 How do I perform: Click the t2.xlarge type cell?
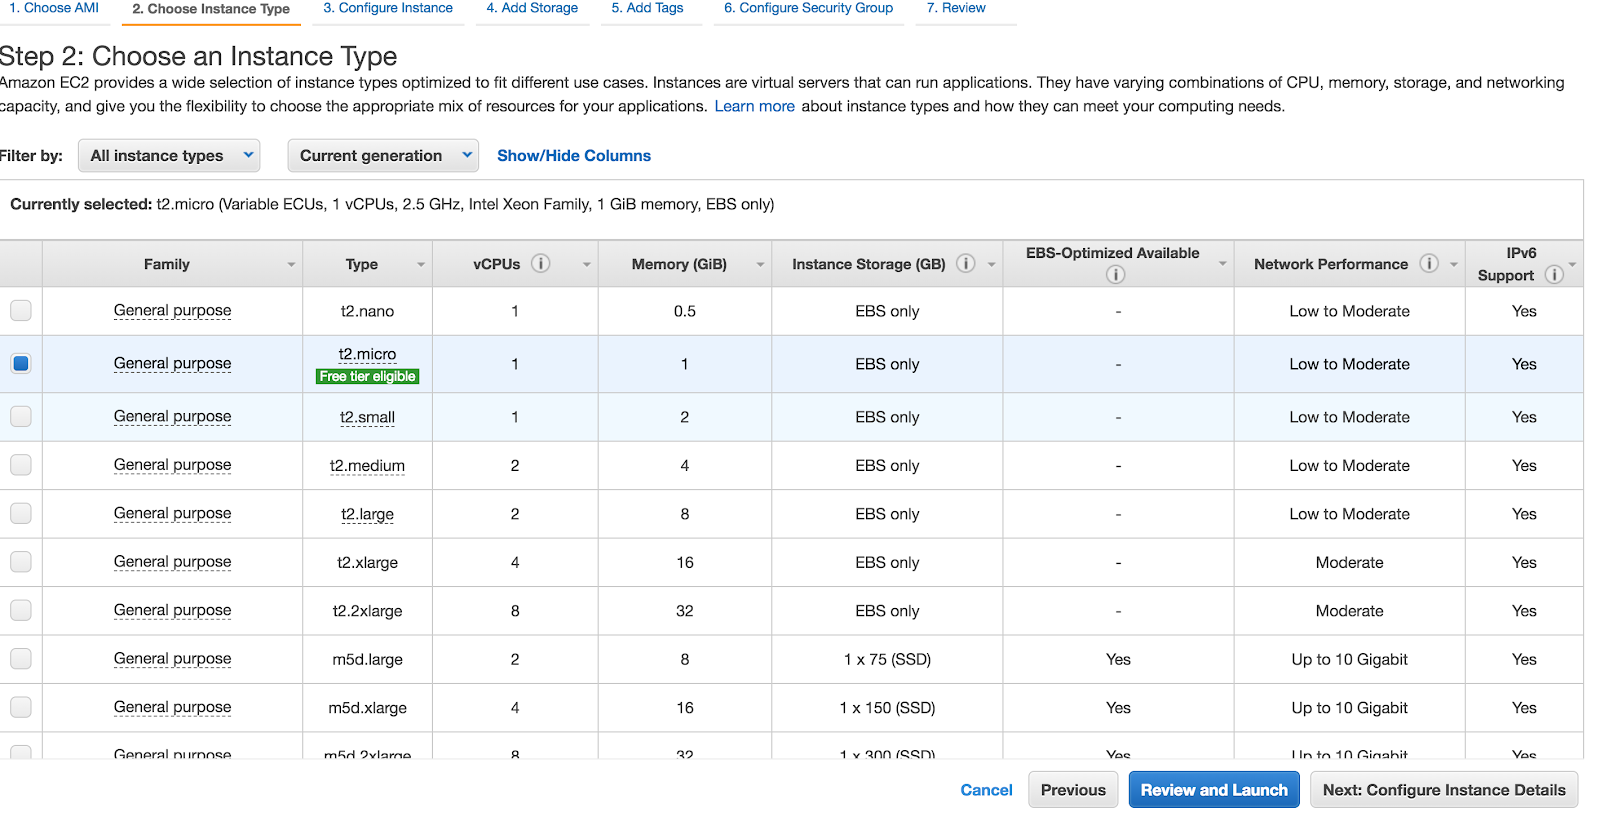tap(367, 563)
